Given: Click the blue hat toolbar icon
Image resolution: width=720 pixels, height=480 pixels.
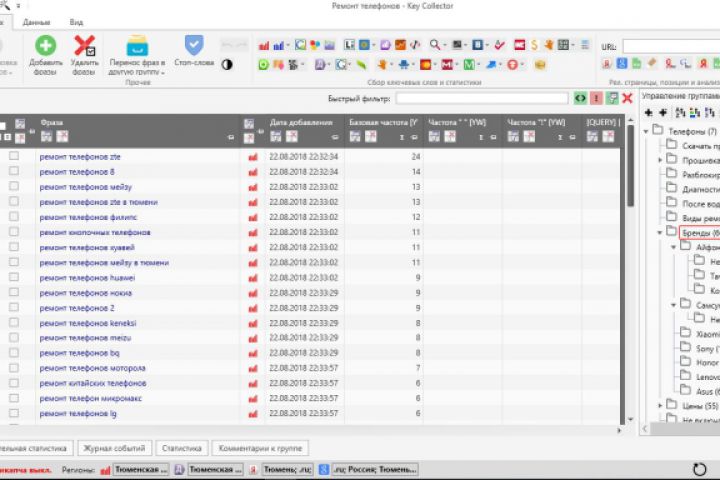Looking at the screenshot, I should coord(404,65).
